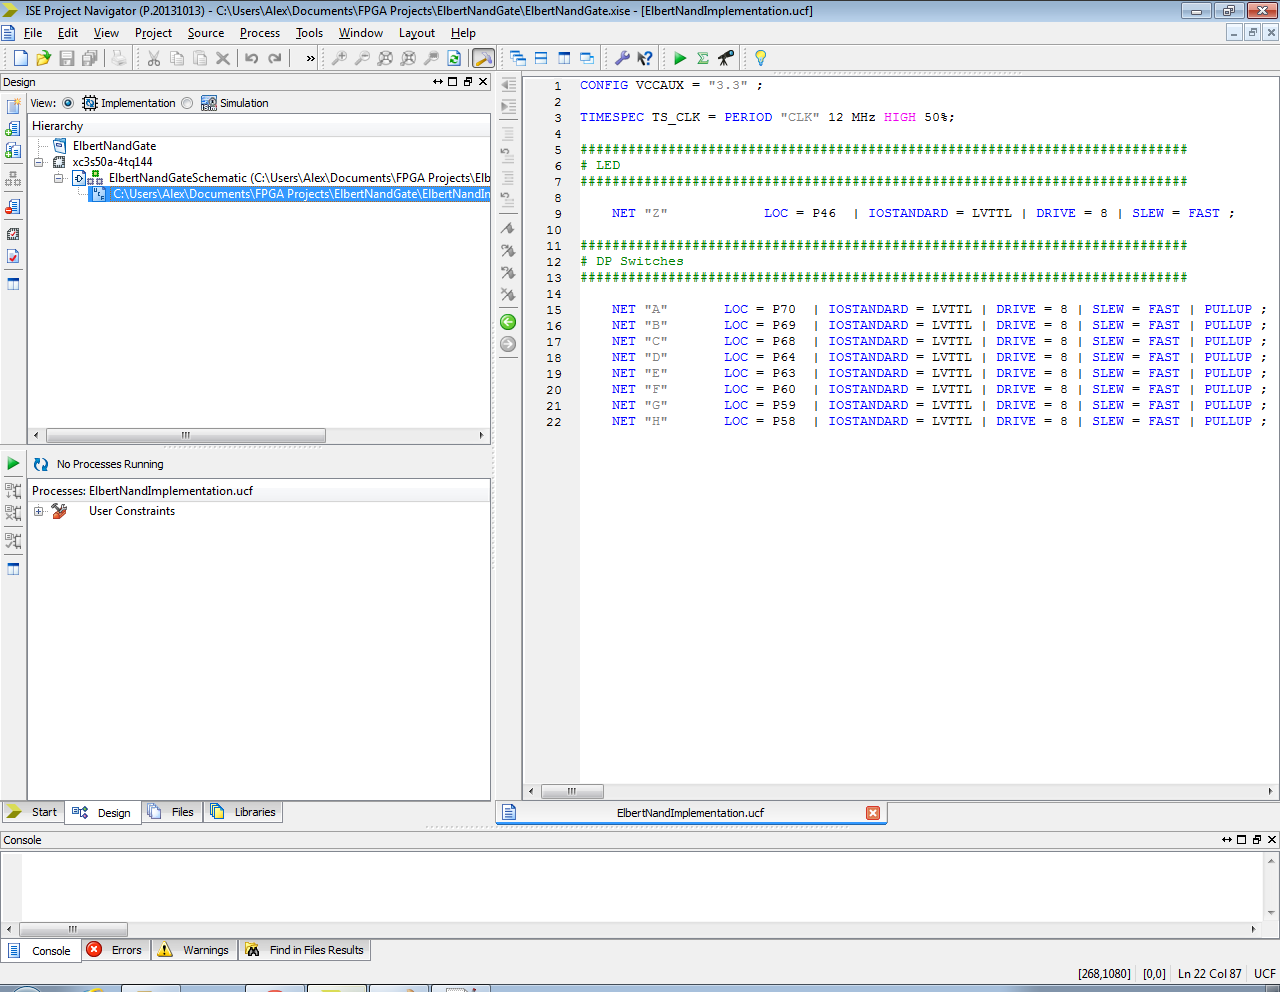Screen dimensions: 1280x992
Task: Collapse the ElbertNandGateSchematic tree node
Action: 59,178
